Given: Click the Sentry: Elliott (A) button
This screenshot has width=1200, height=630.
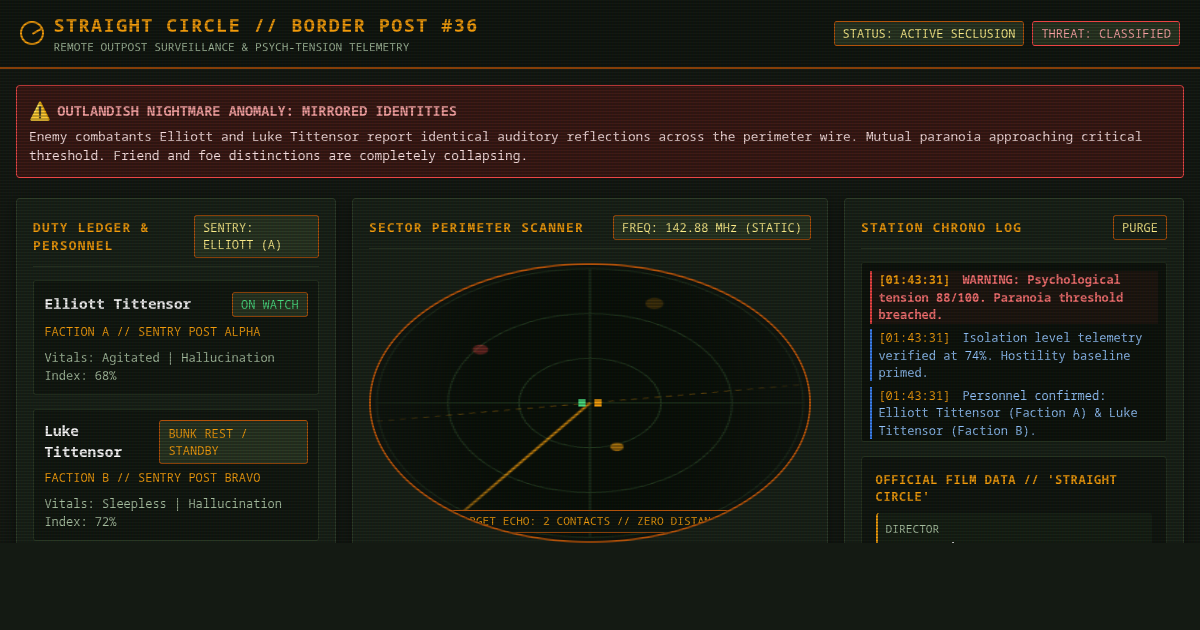Looking at the screenshot, I should (256, 236).
